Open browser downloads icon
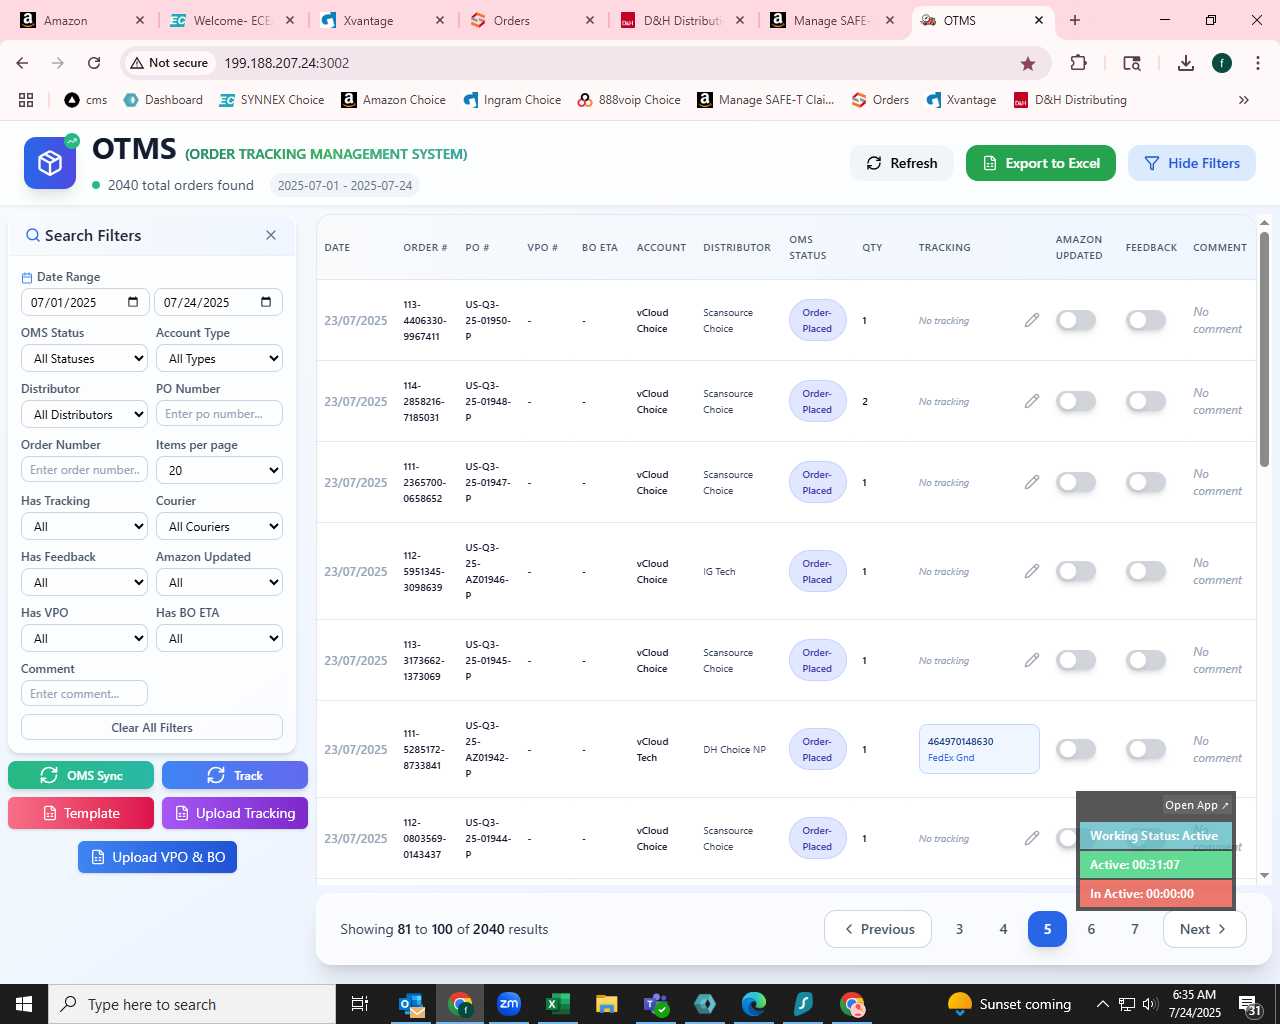Image resolution: width=1280 pixels, height=1024 pixels. [1186, 63]
